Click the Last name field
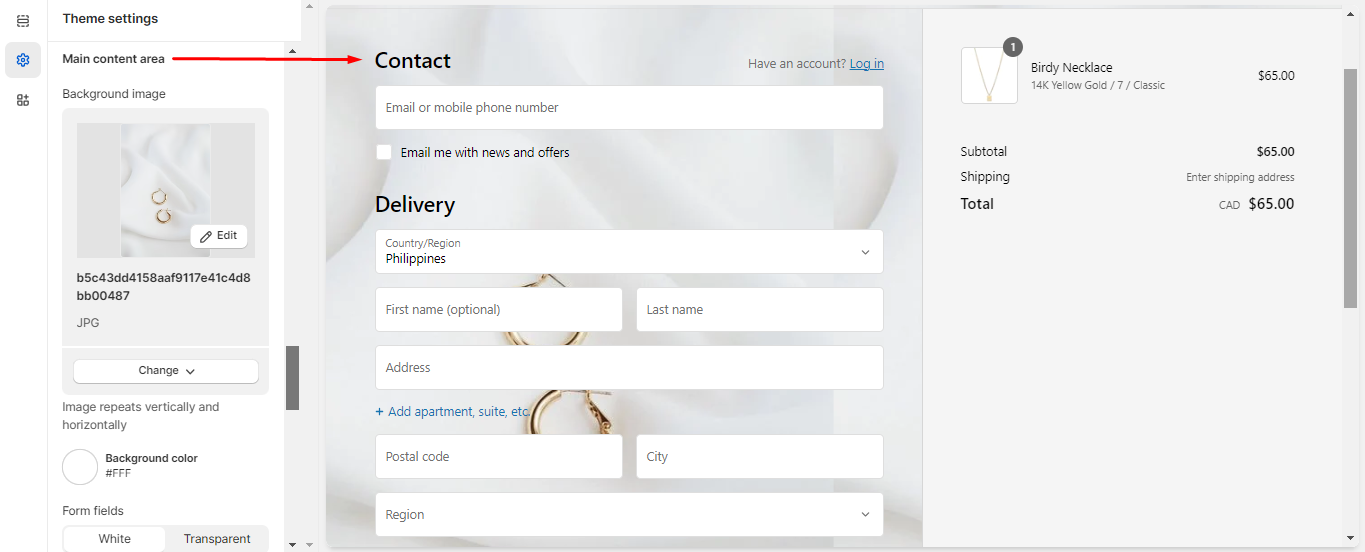This screenshot has width=1365, height=552. (x=759, y=310)
